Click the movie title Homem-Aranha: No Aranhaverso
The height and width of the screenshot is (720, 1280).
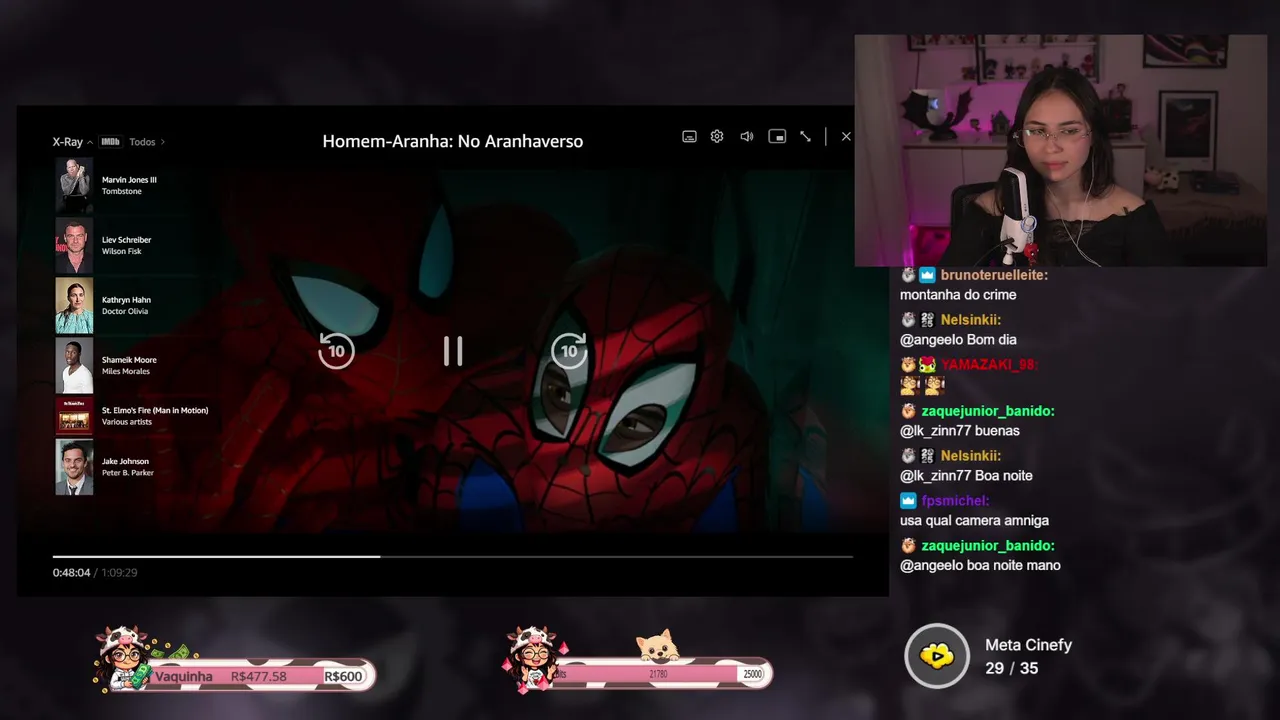point(453,141)
